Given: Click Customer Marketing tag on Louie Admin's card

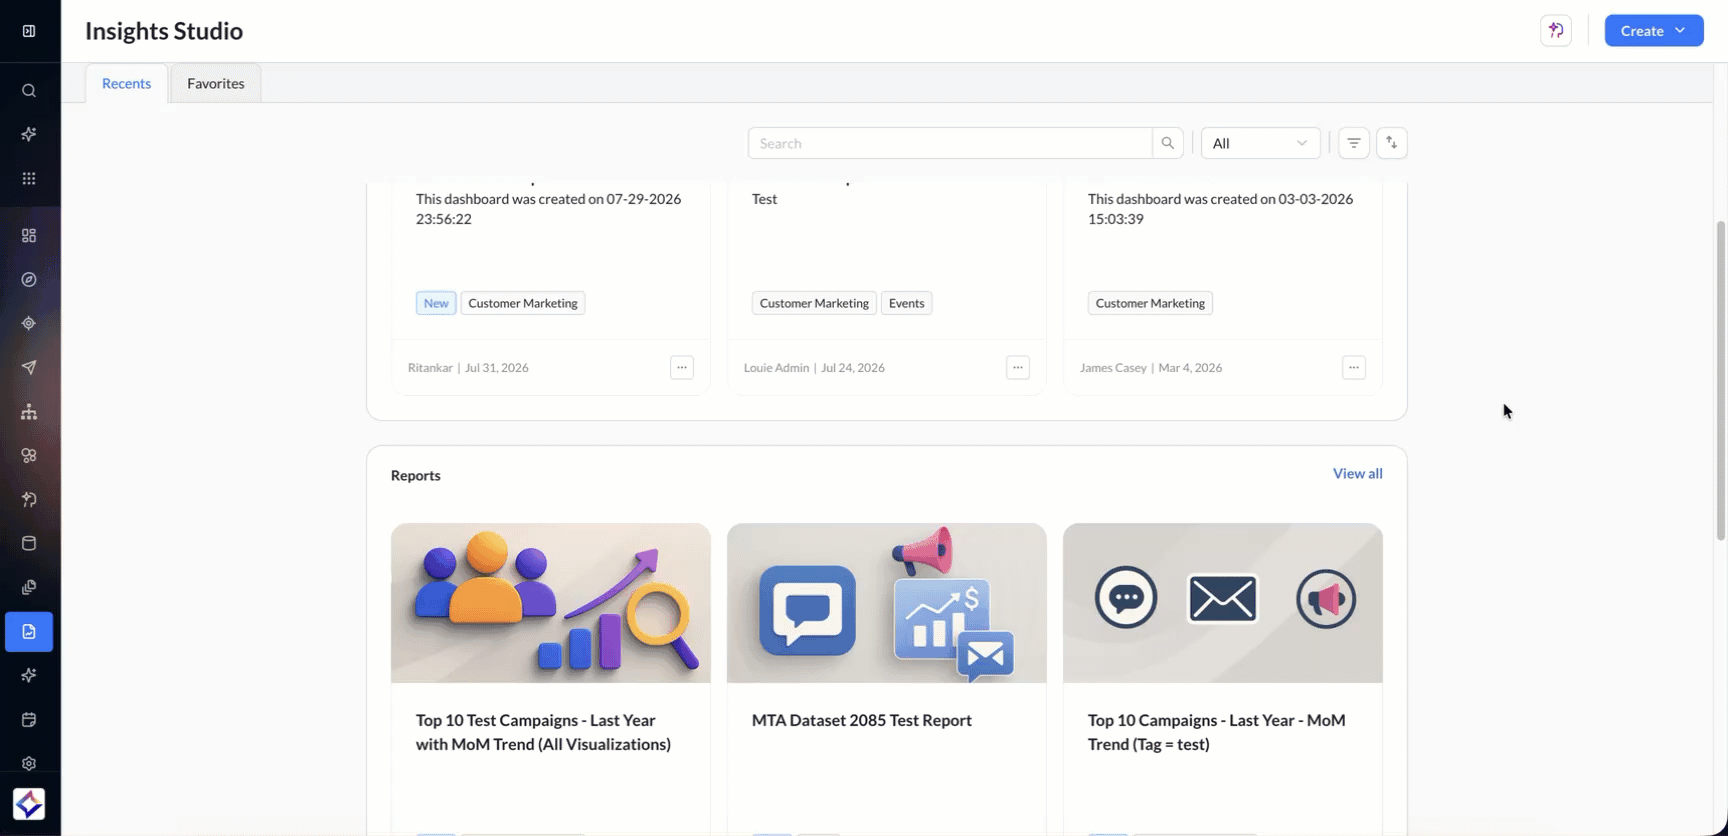Looking at the screenshot, I should [x=814, y=303].
